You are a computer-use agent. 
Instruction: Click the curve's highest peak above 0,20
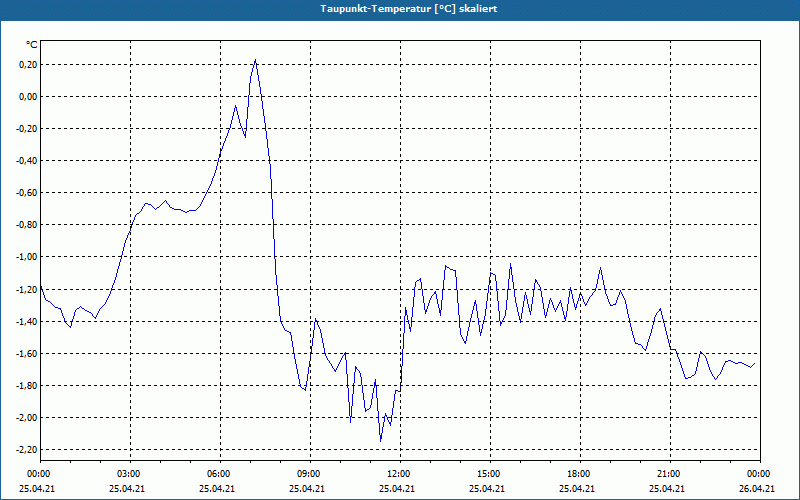click(255, 60)
